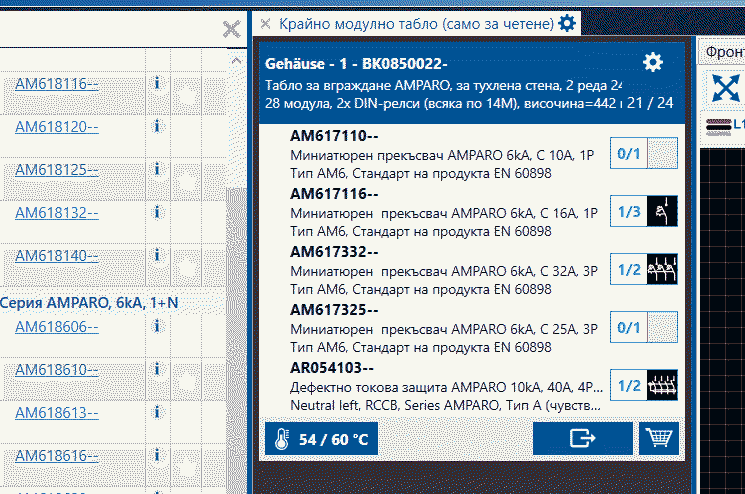The image size is (745, 494).
Task: Switch to the Крайно модулно табло tab
Action: point(416,23)
